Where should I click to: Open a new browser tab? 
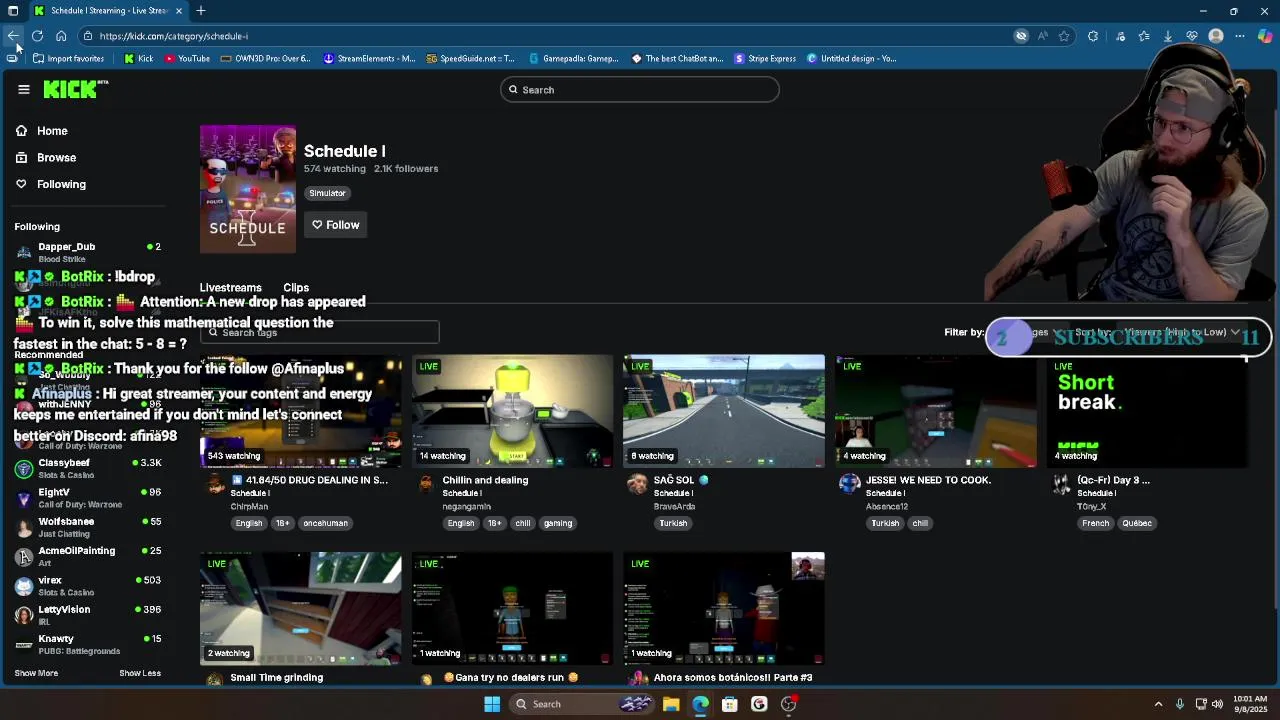[201, 11]
